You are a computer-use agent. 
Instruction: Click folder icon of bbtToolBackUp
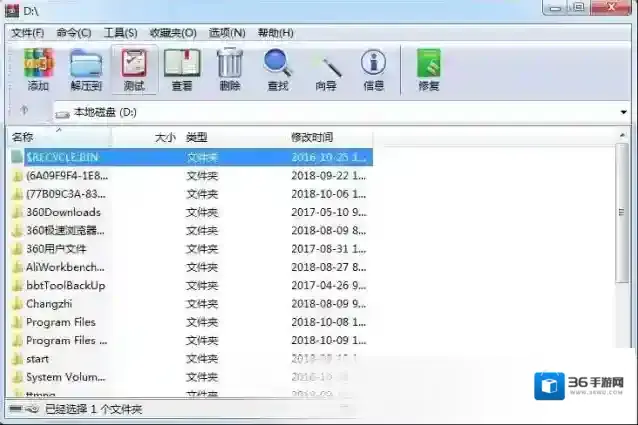click(17, 286)
